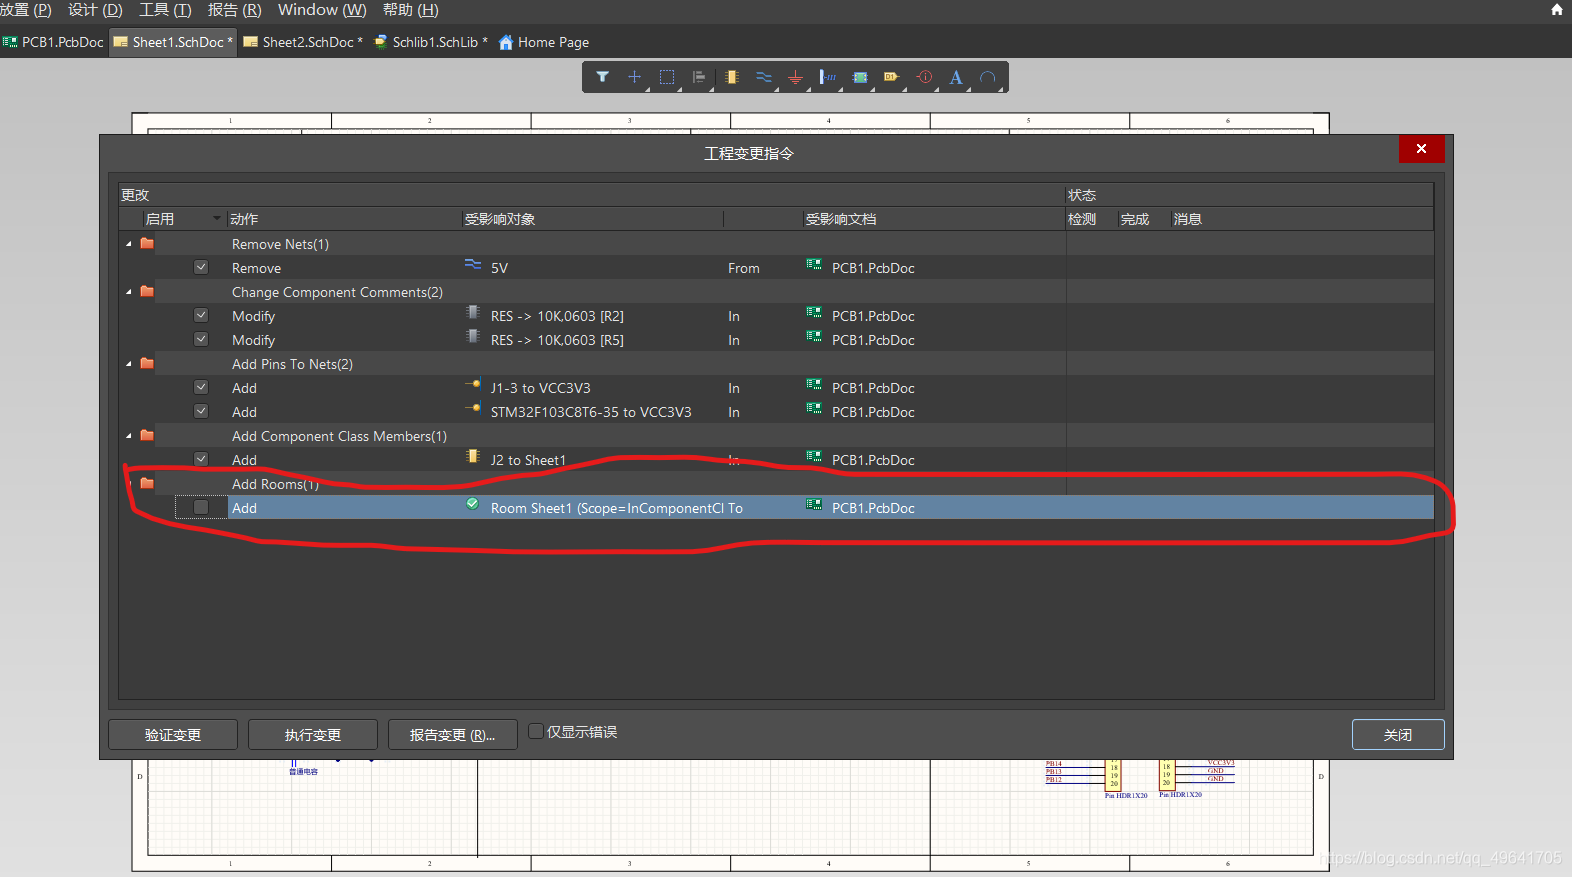Open the Window (W) menu

[x=322, y=10]
